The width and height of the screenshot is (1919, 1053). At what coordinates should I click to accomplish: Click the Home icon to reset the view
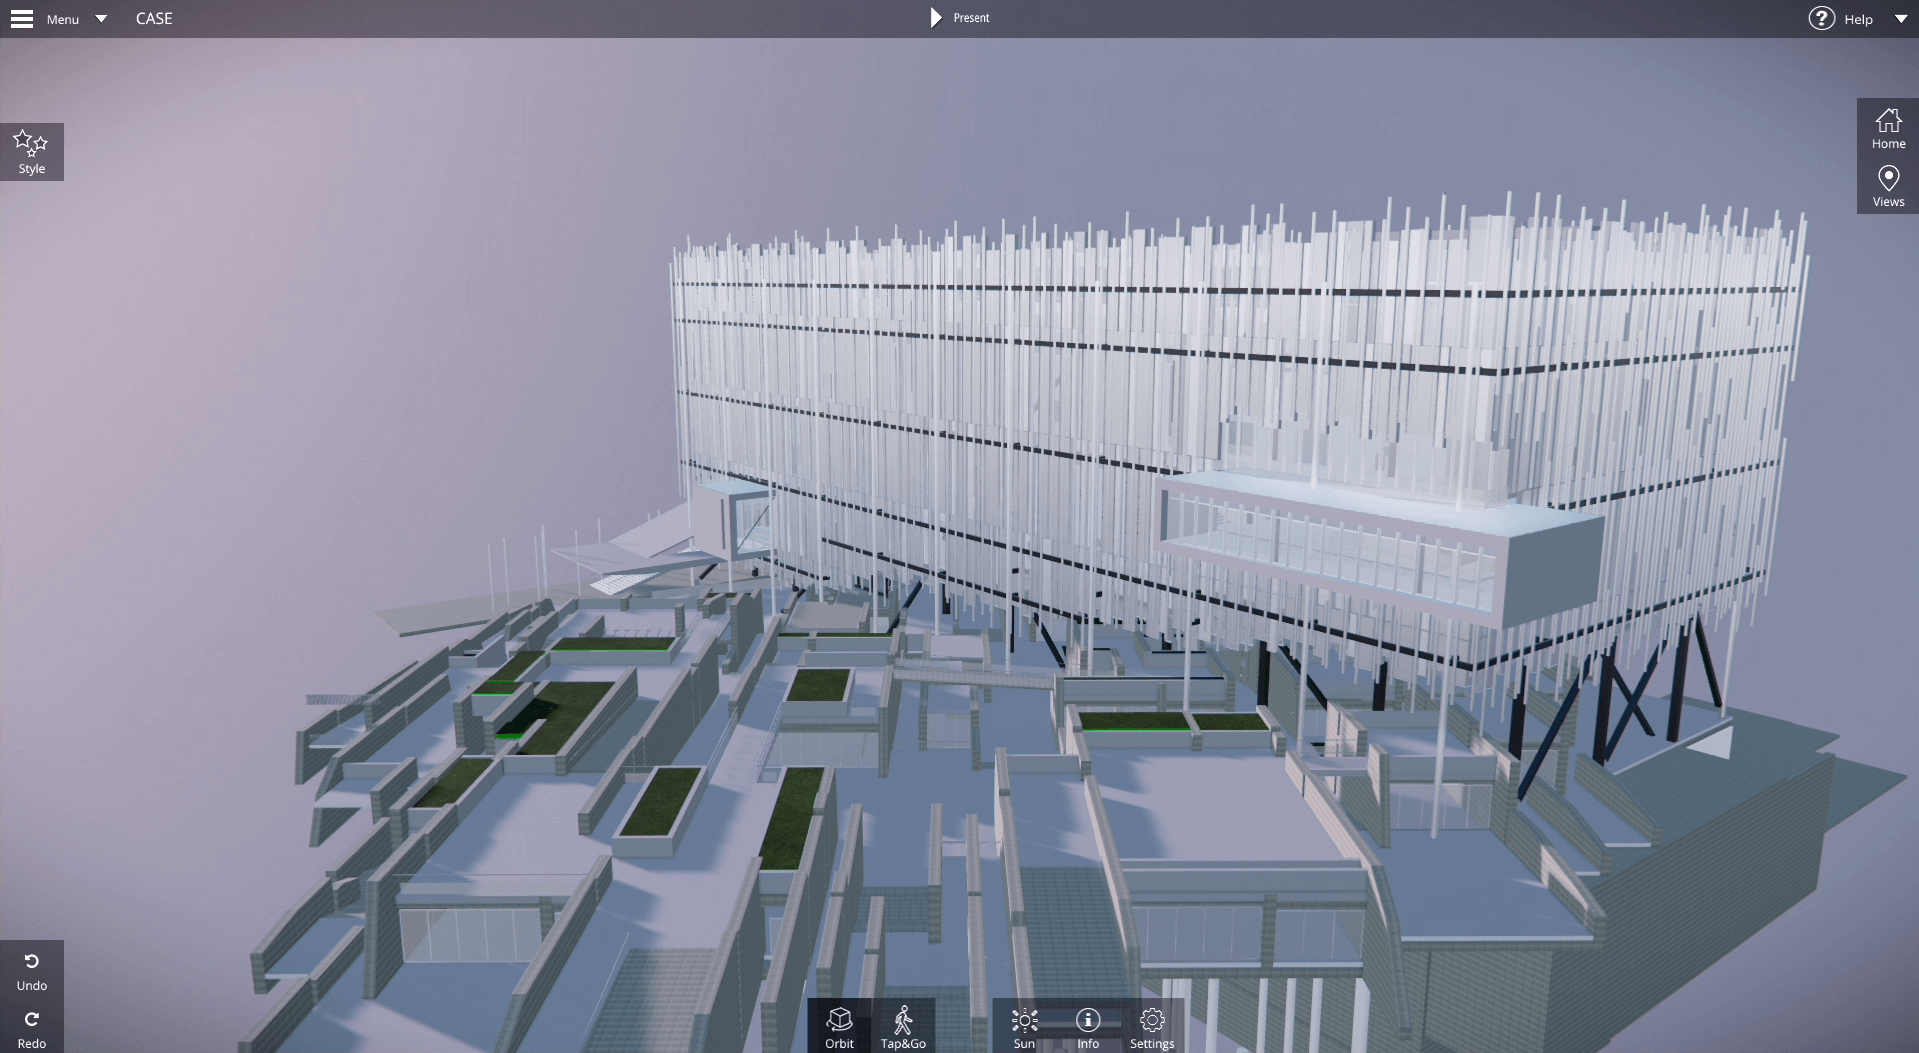[1887, 128]
